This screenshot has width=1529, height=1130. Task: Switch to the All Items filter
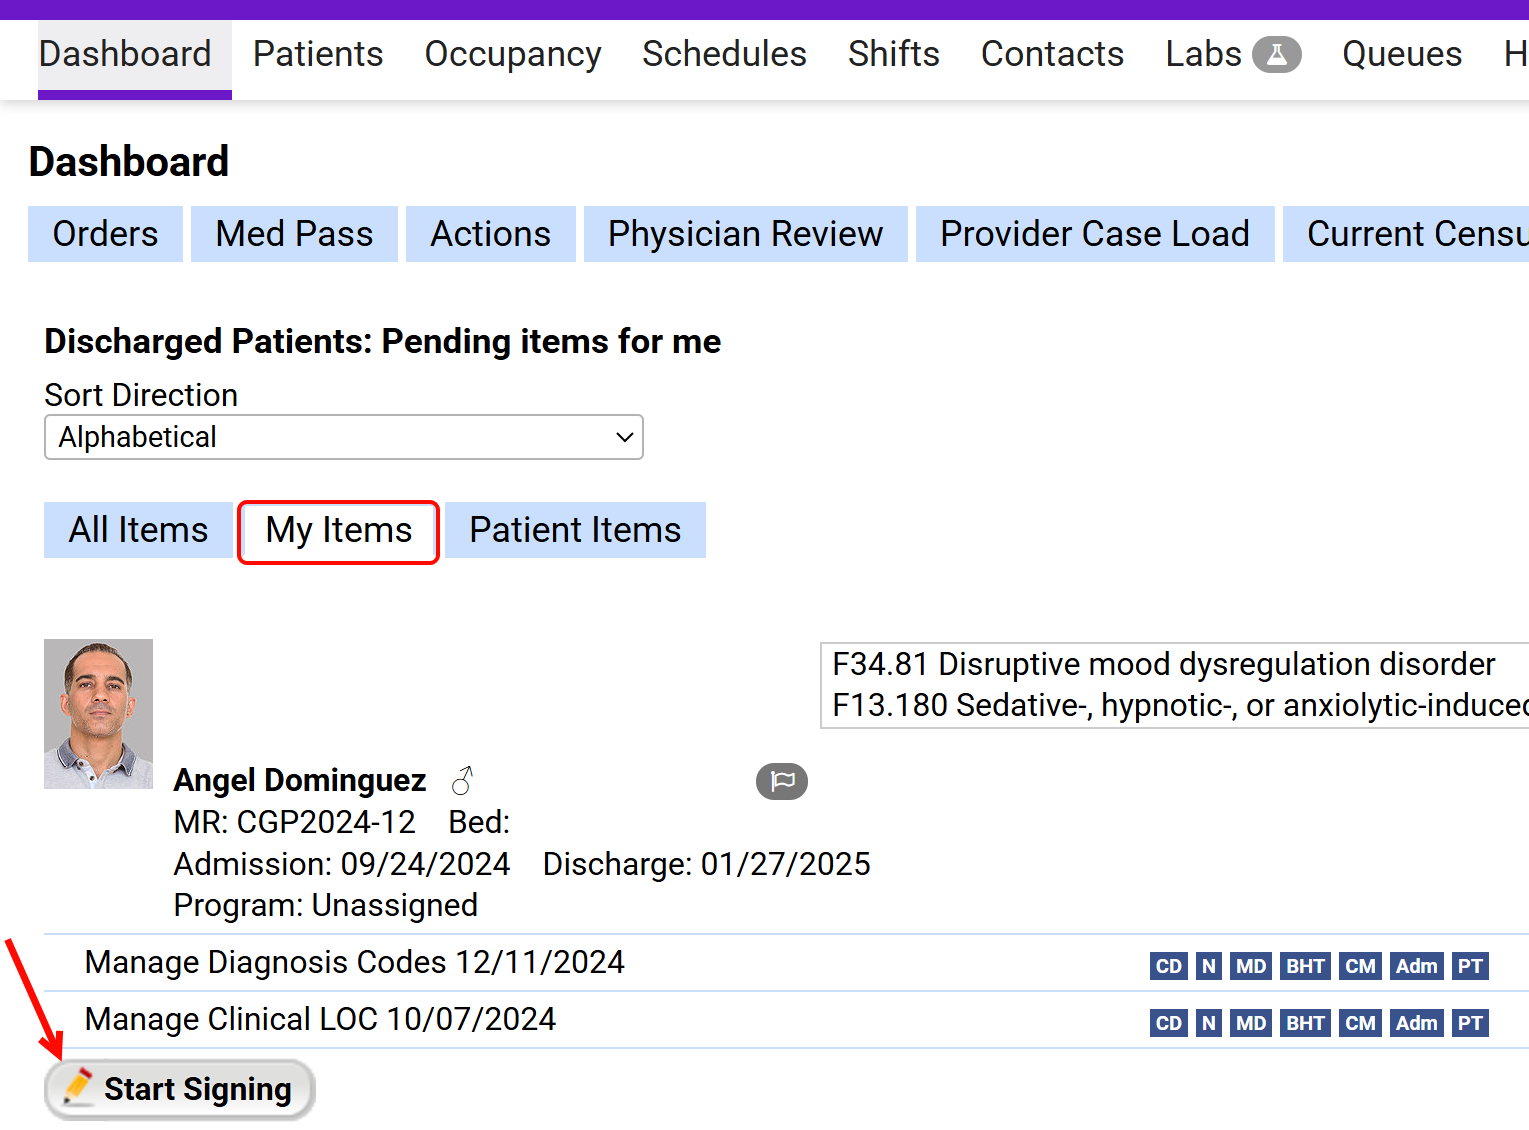pyautogui.click(x=137, y=530)
